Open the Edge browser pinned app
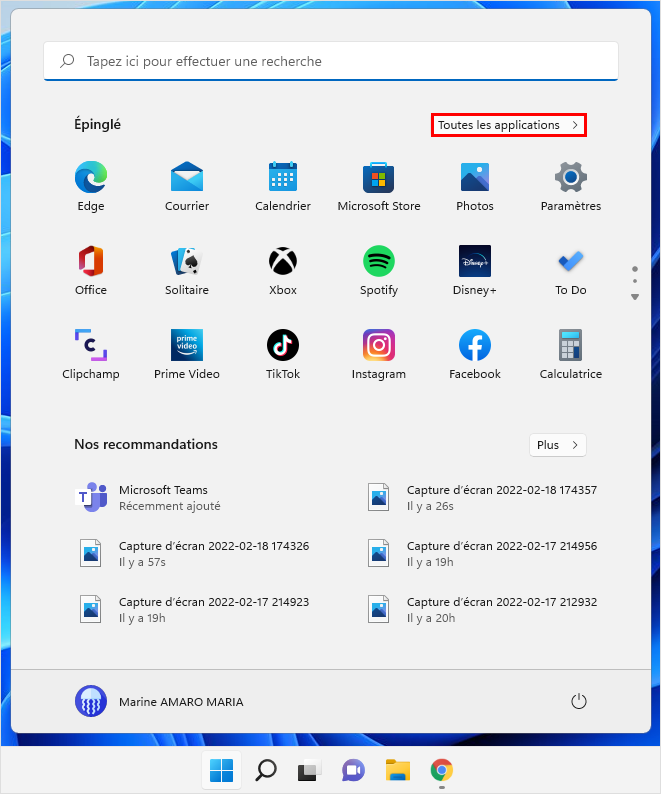The image size is (661, 794). (91, 186)
